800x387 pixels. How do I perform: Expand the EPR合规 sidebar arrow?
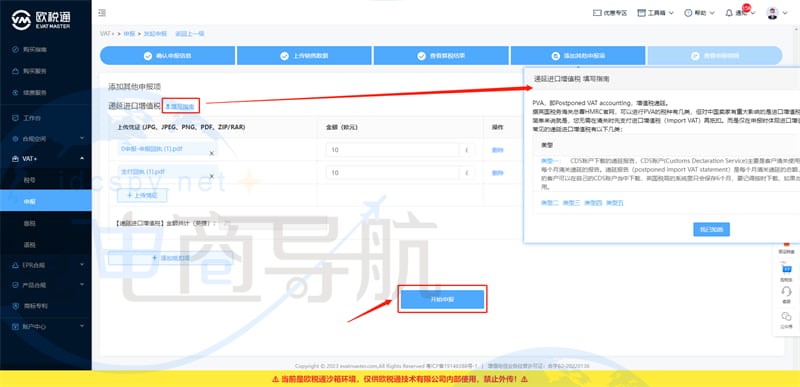pos(82,265)
